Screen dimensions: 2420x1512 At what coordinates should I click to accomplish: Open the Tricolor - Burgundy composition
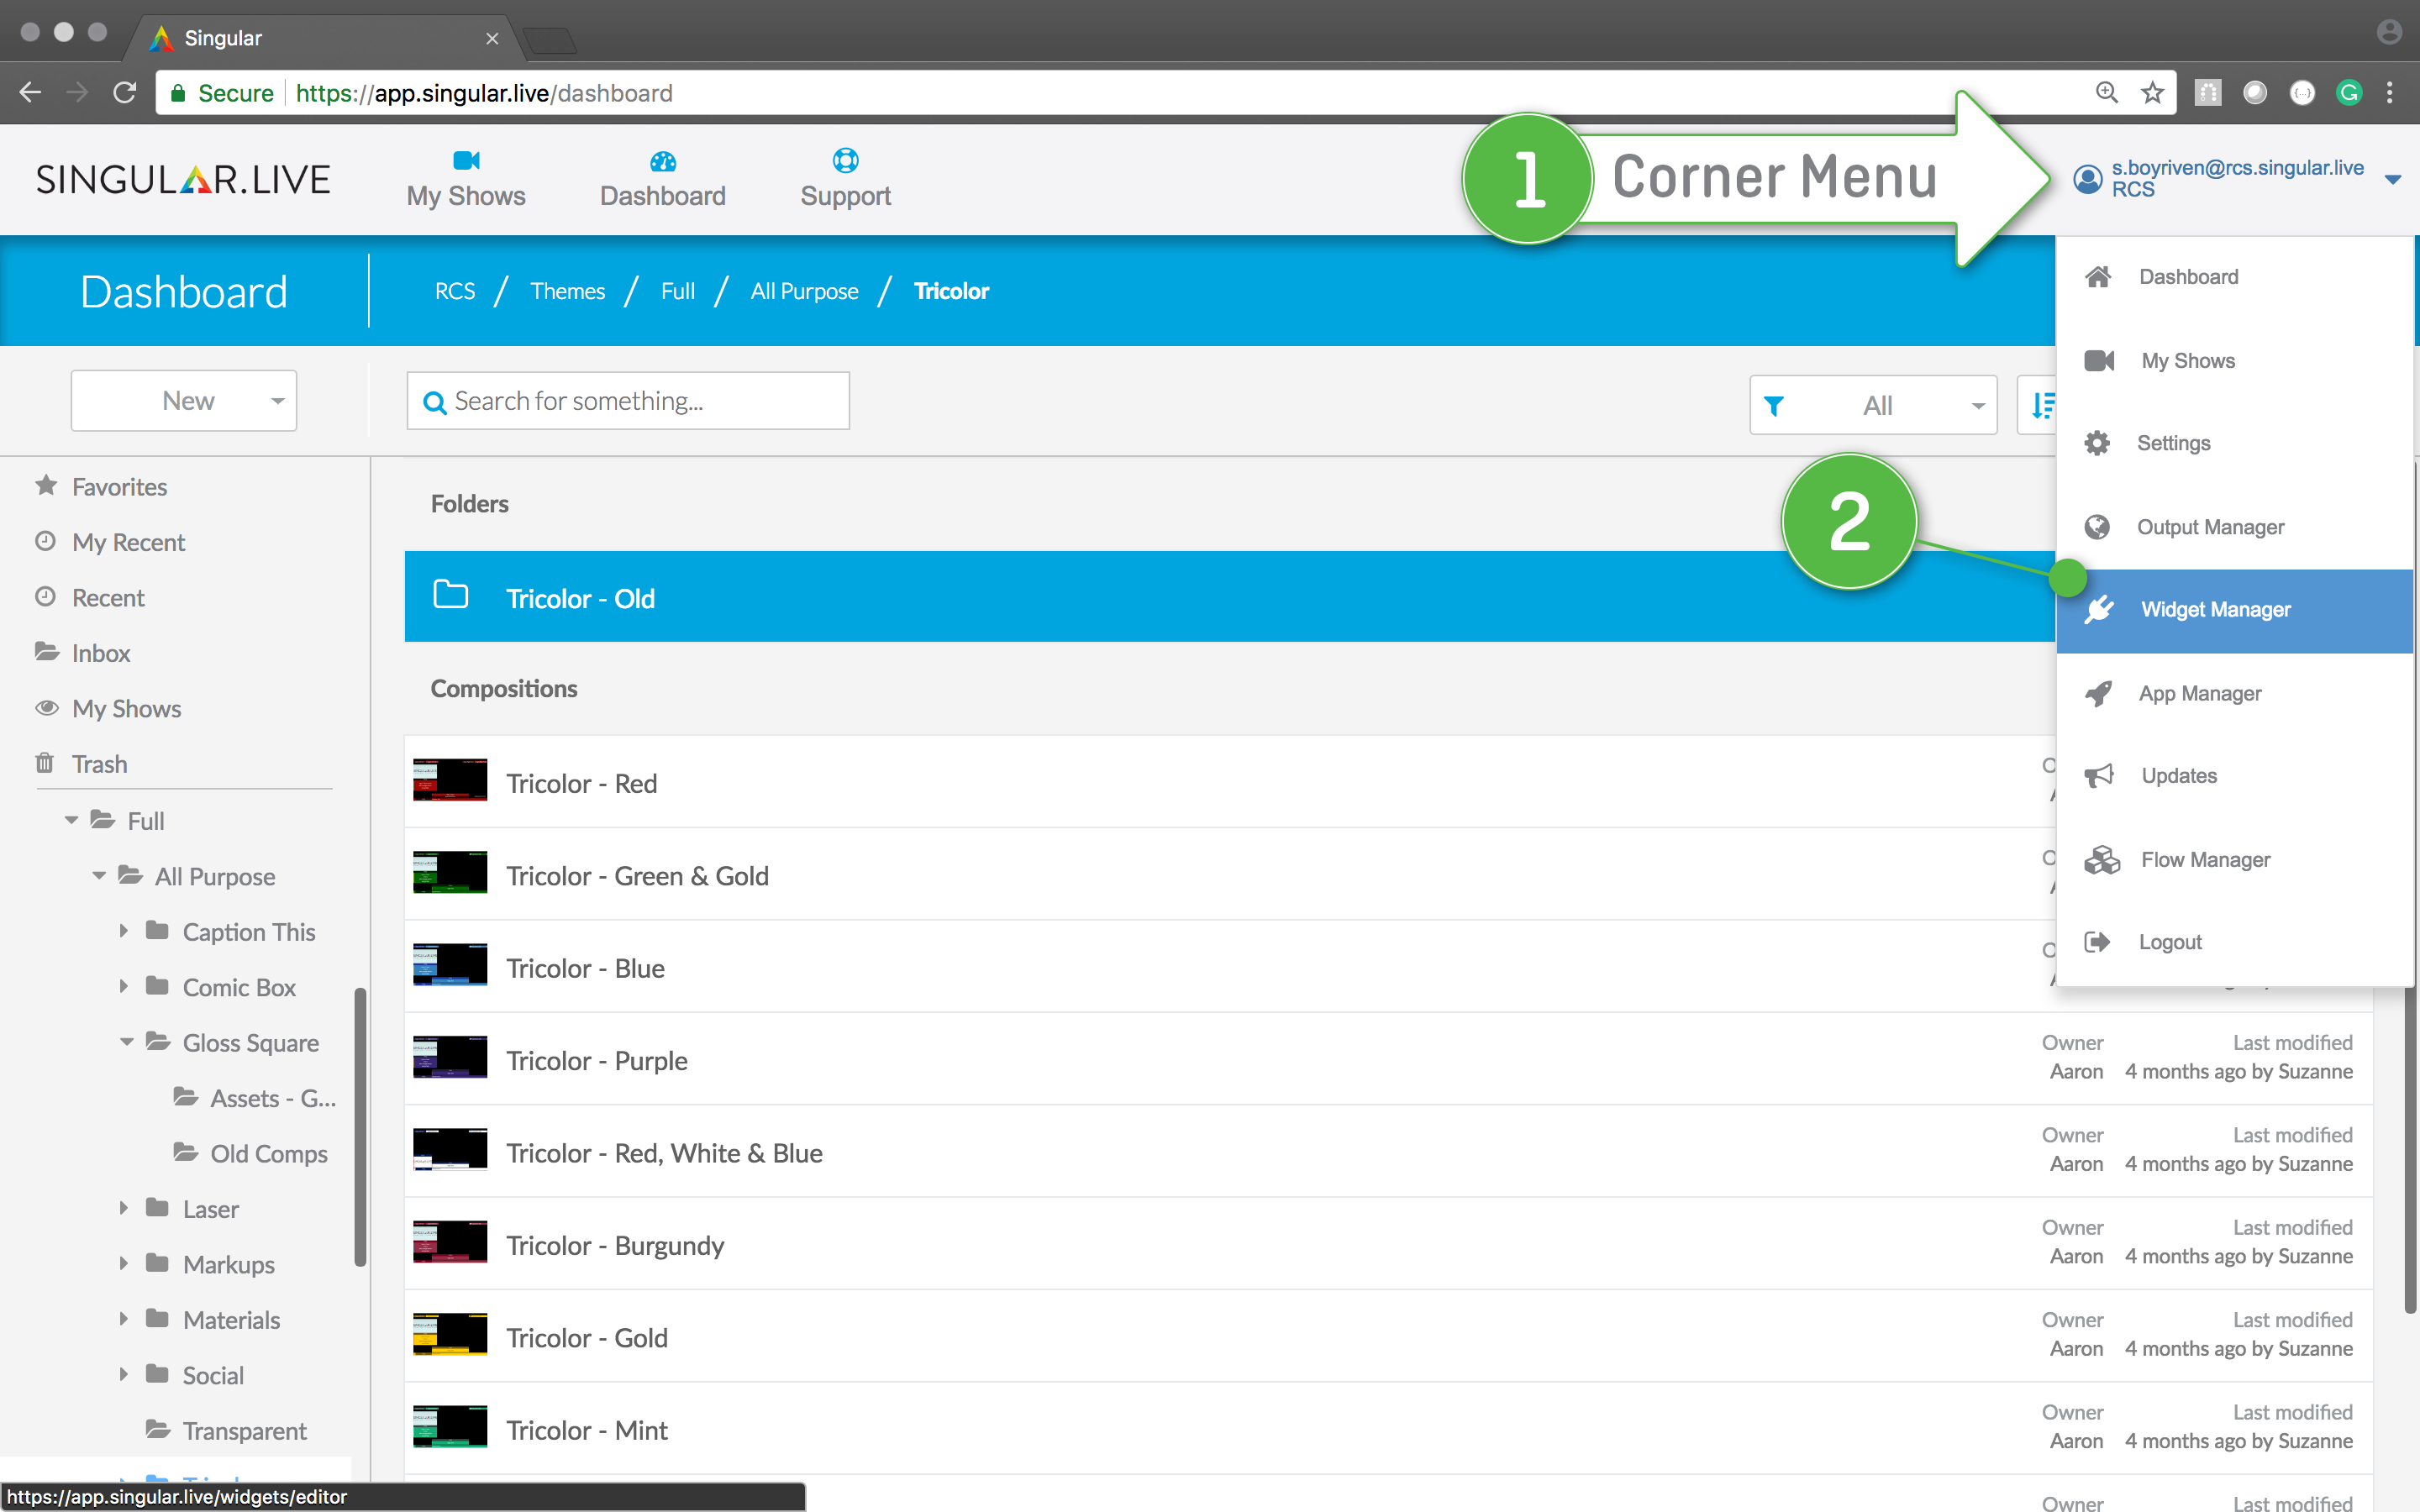coord(1388,1245)
